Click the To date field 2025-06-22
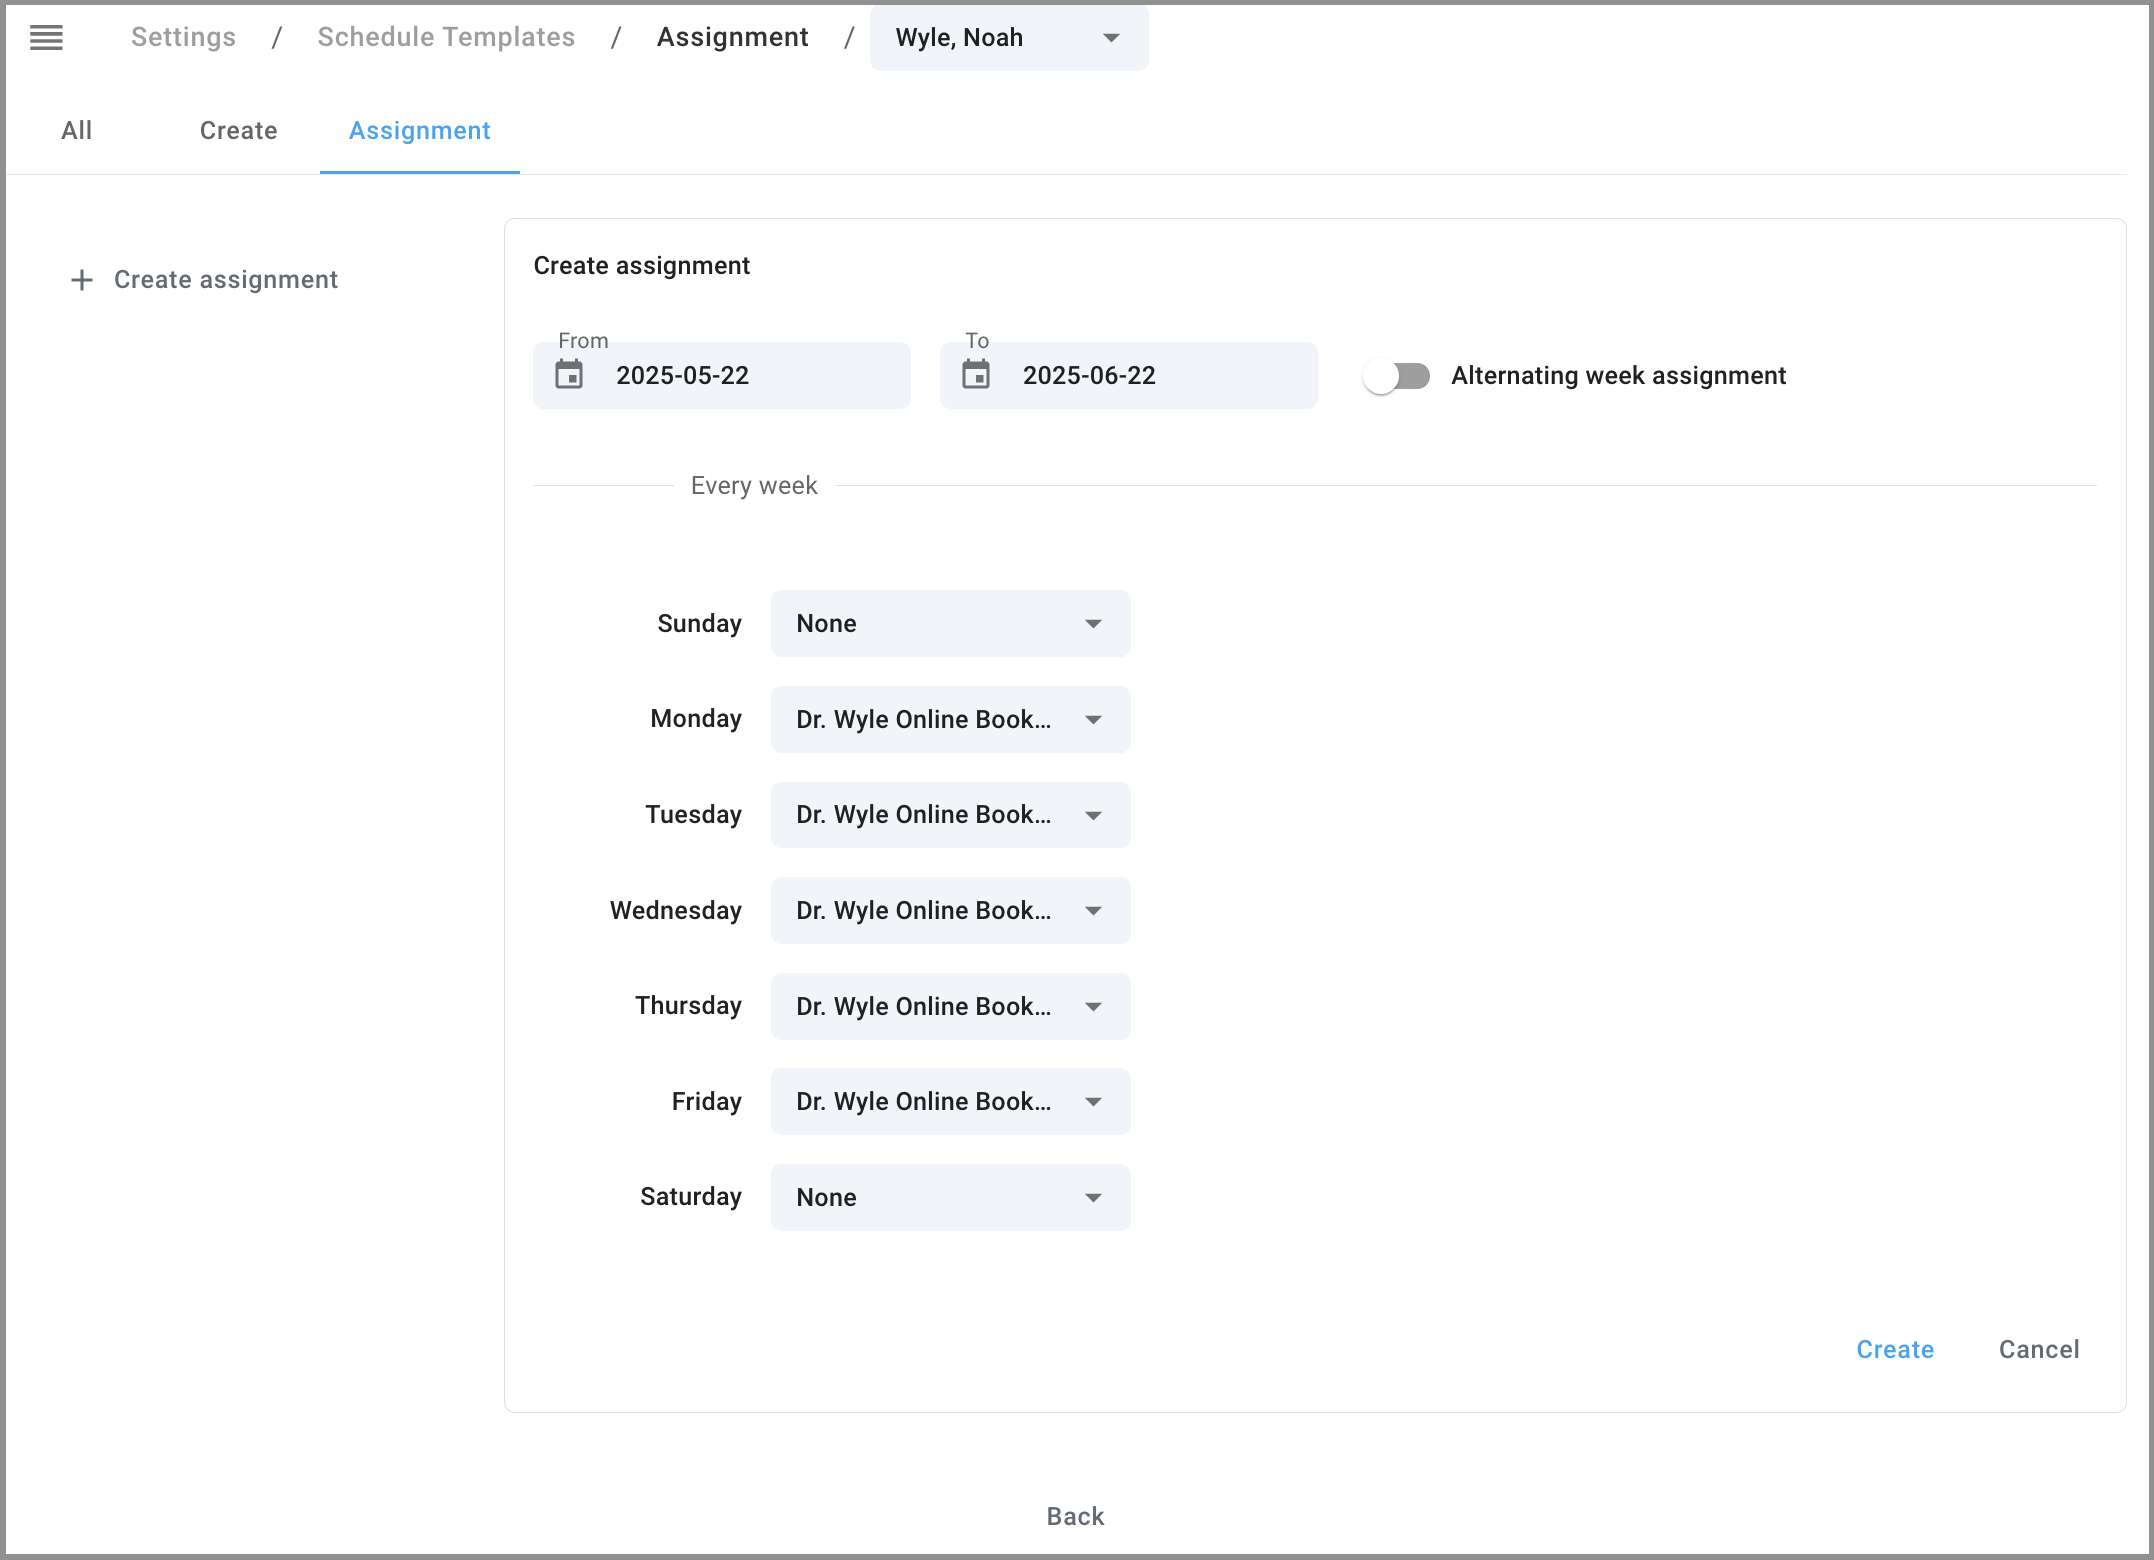The image size is (2154, 1560). (1128, 375)
